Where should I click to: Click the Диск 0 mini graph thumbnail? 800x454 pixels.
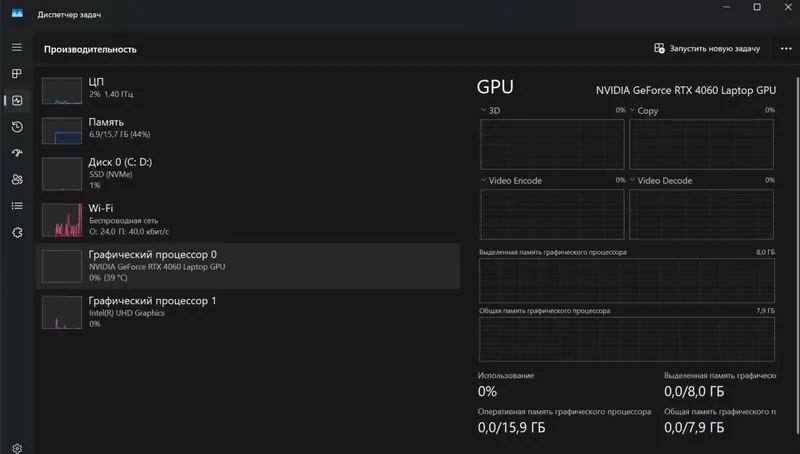62,173
